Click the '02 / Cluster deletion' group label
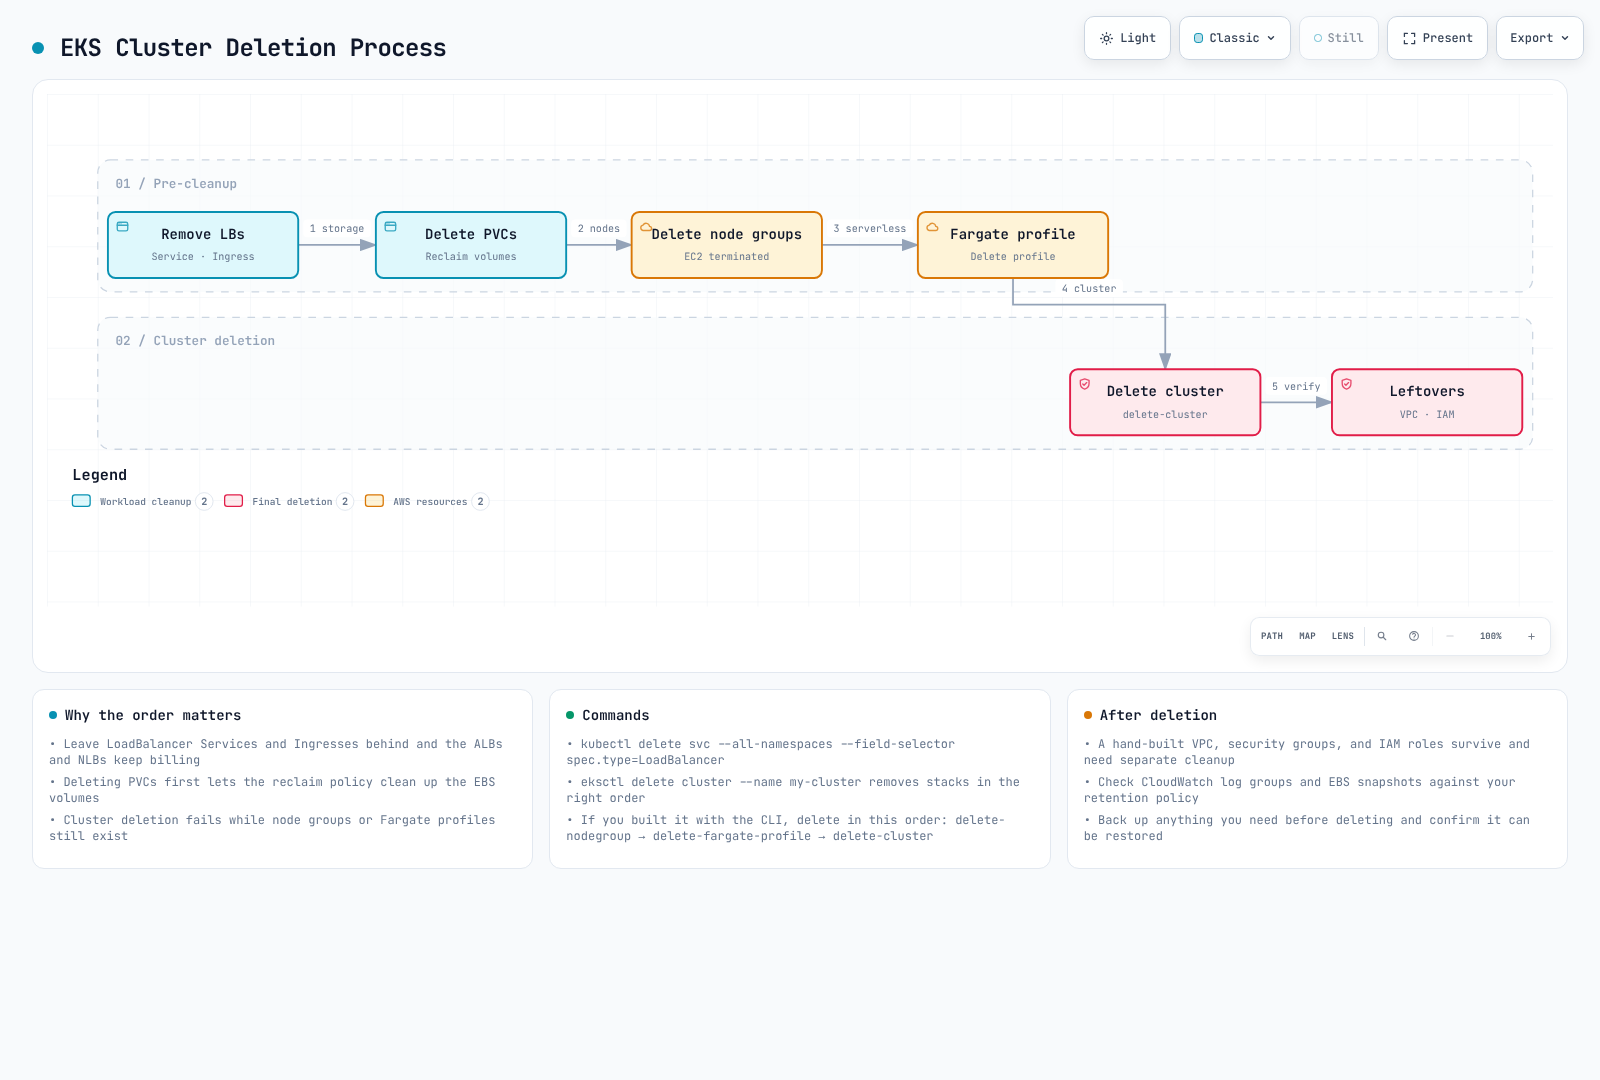 point(195,341)
